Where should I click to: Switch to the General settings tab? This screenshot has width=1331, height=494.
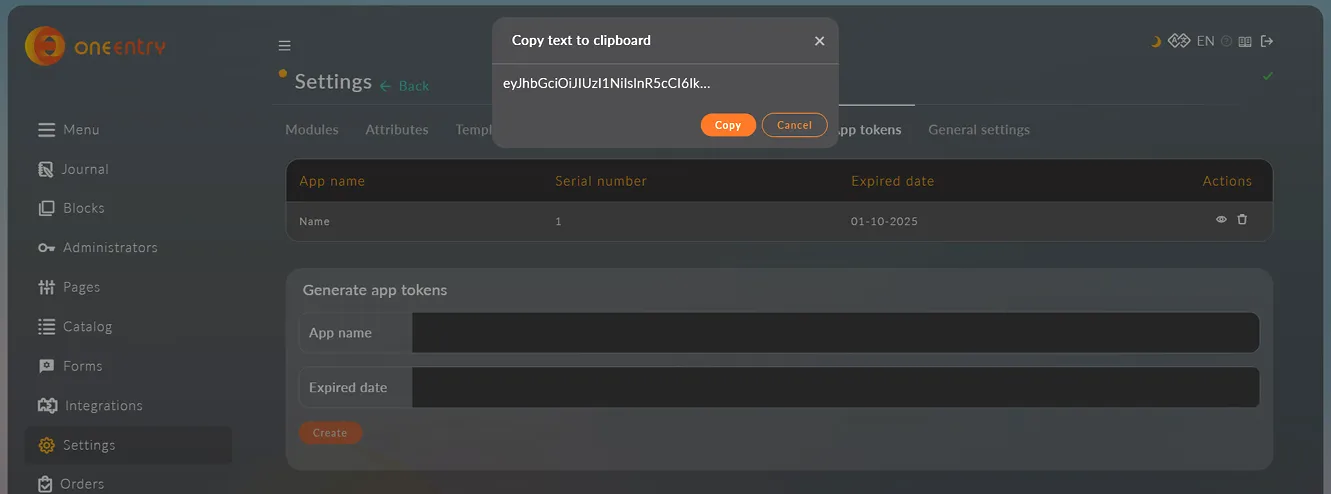[x=979, y=130]
